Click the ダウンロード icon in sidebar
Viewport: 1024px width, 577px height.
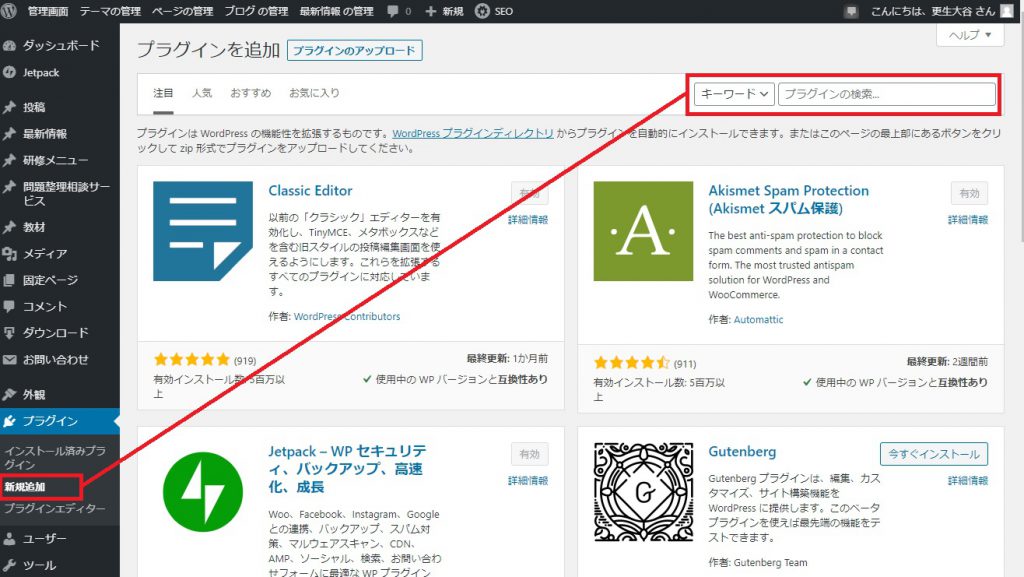pos(9,333)
